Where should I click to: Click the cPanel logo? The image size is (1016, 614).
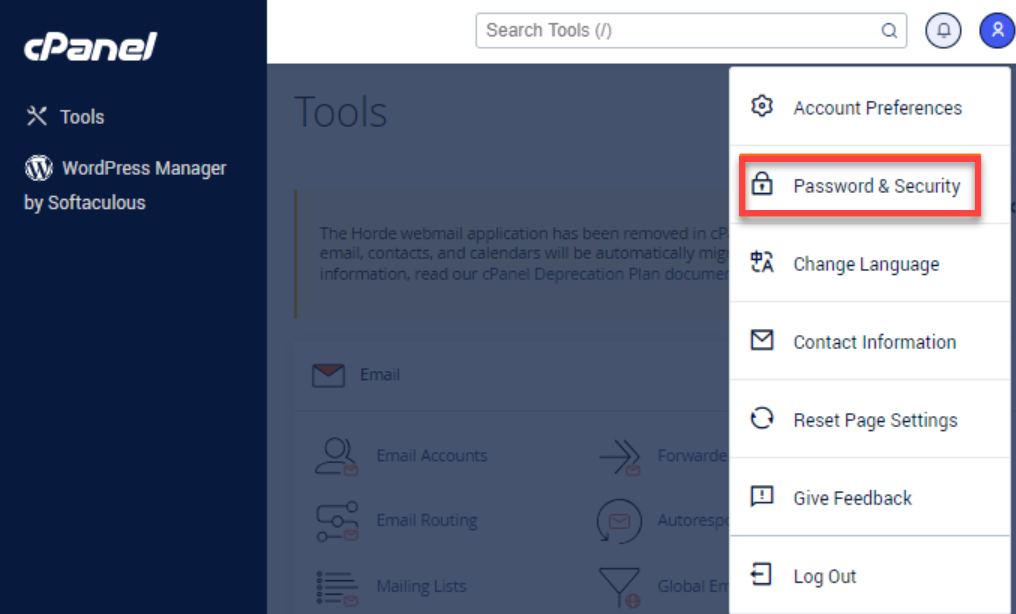(90, 46)
